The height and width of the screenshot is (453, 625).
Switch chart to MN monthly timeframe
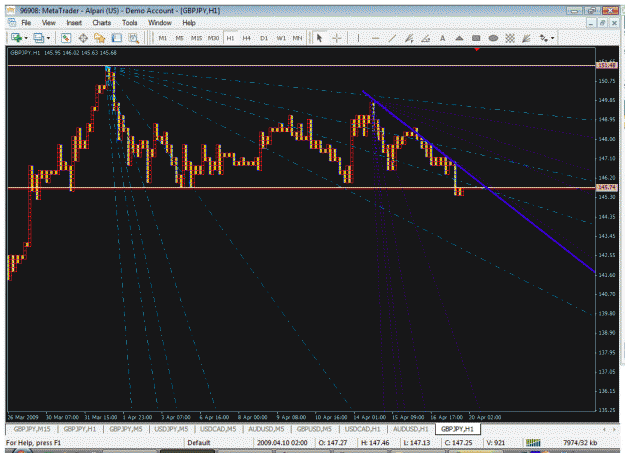point(297,38)
